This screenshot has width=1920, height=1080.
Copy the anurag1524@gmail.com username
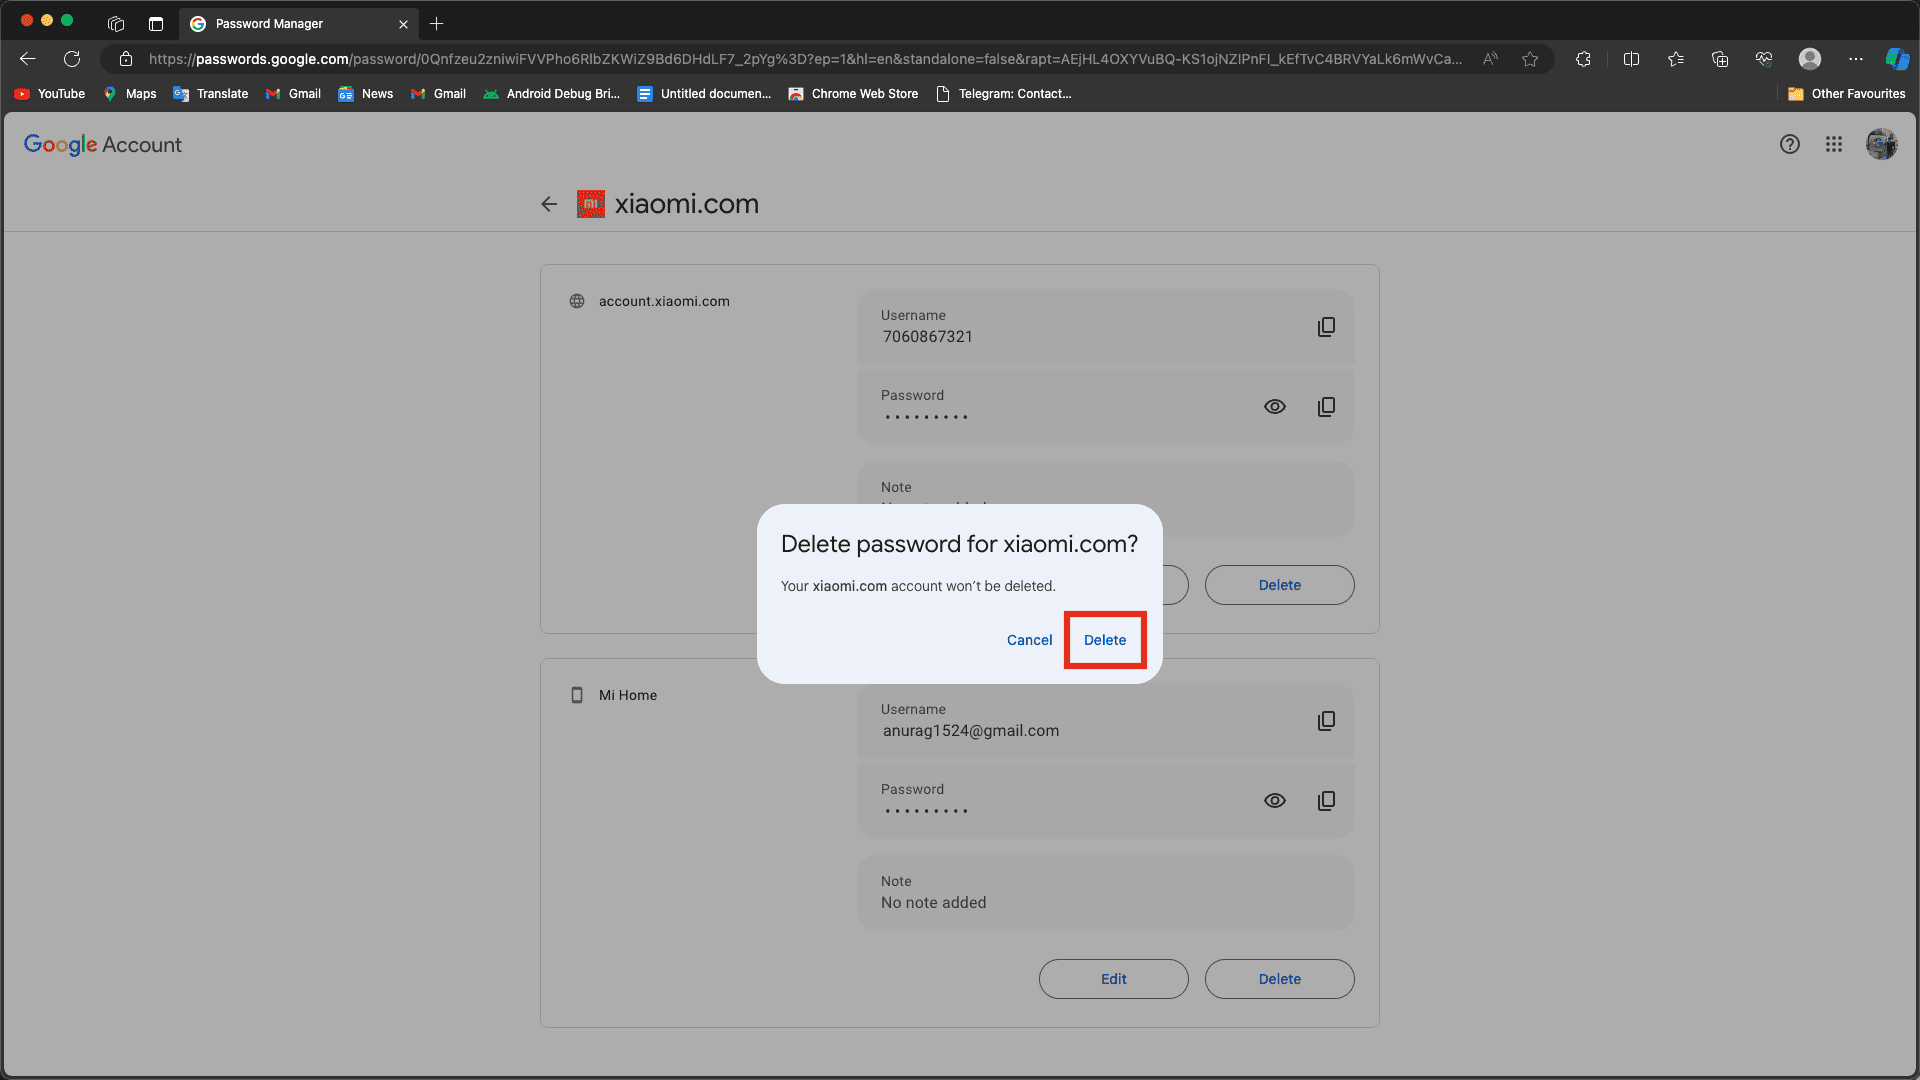click(x=1326, y=721)
